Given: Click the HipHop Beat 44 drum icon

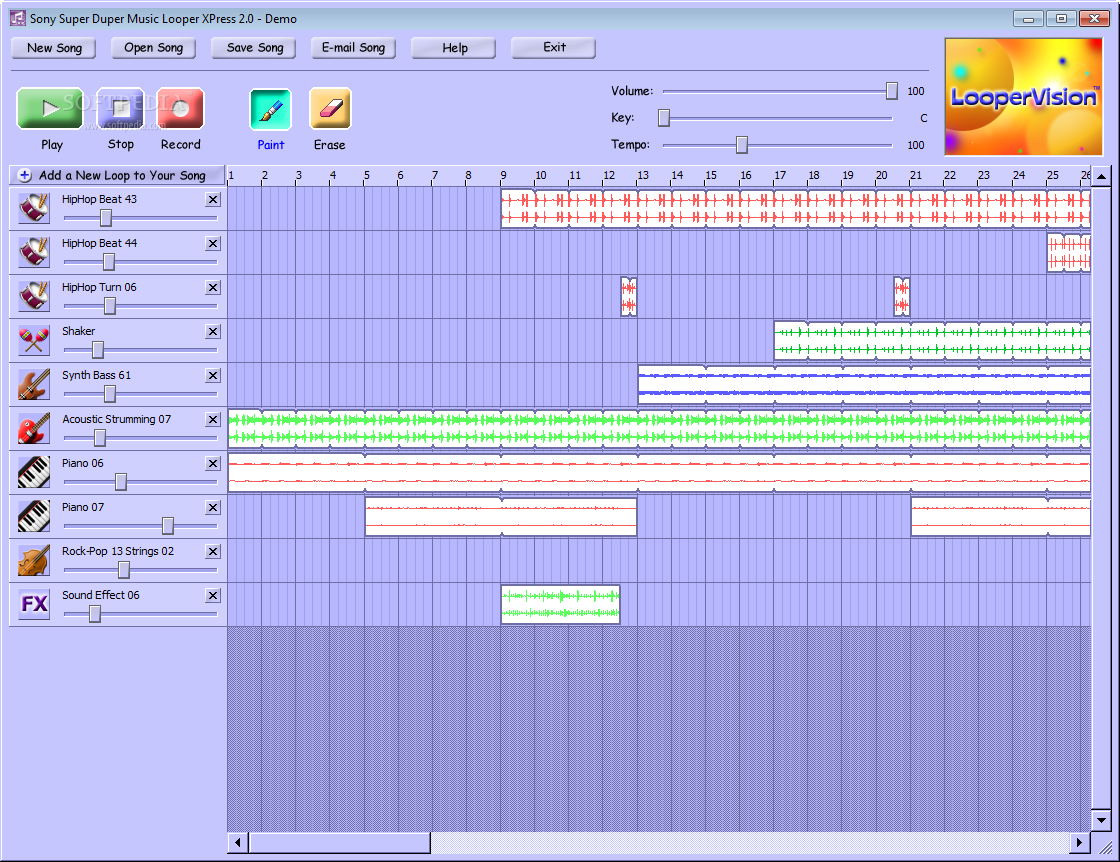Looking at the screenshot, I should click(34, 252).
